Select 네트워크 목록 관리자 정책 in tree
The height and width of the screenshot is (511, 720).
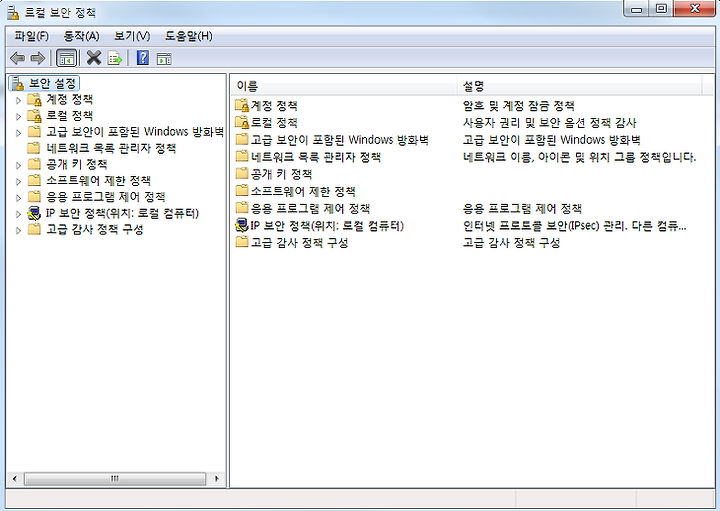tap(111, 148)
